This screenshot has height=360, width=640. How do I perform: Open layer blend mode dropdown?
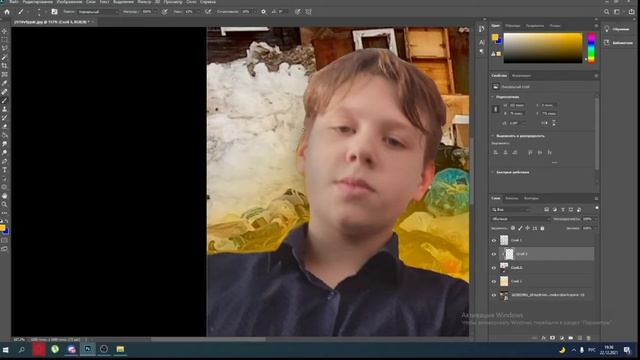[520, 219]
